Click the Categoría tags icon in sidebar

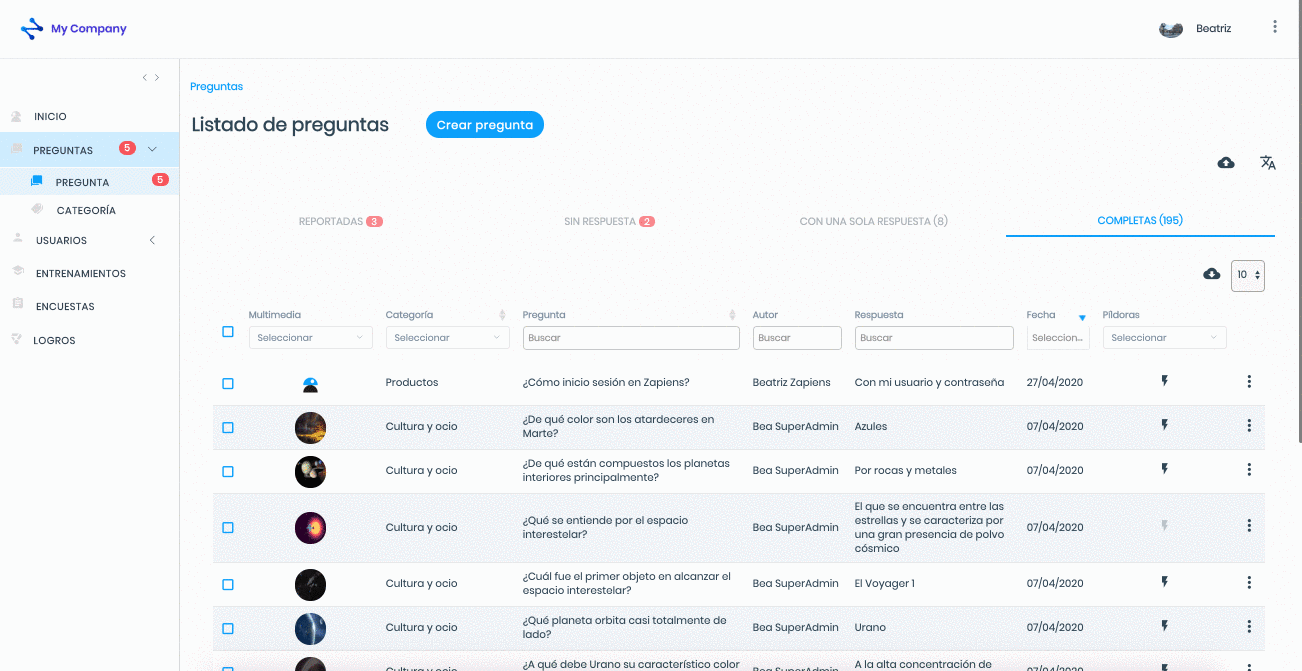coord(37,209)
